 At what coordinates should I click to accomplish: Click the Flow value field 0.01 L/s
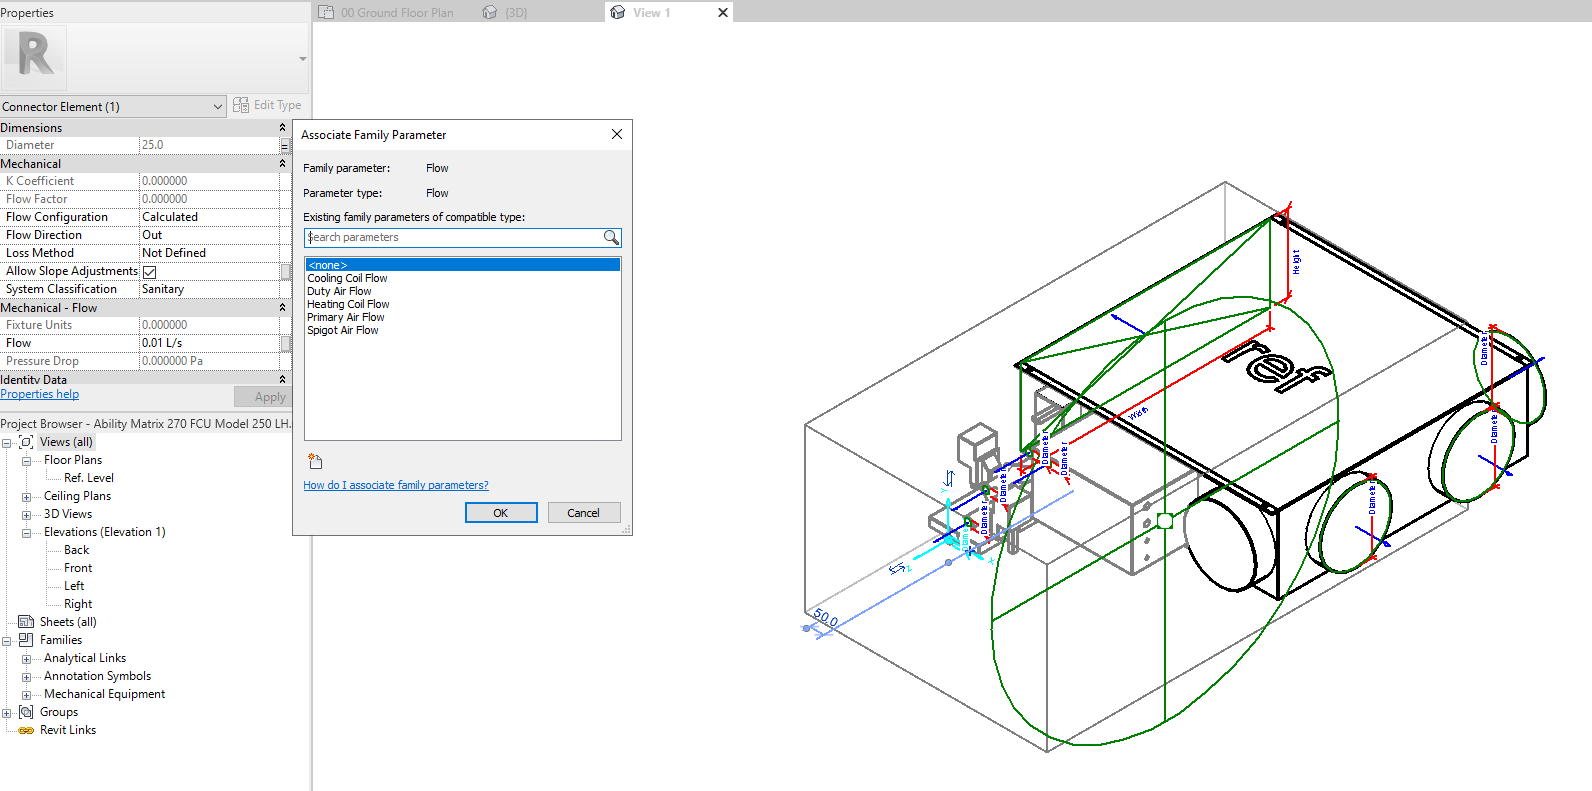(x=209, y=343)
